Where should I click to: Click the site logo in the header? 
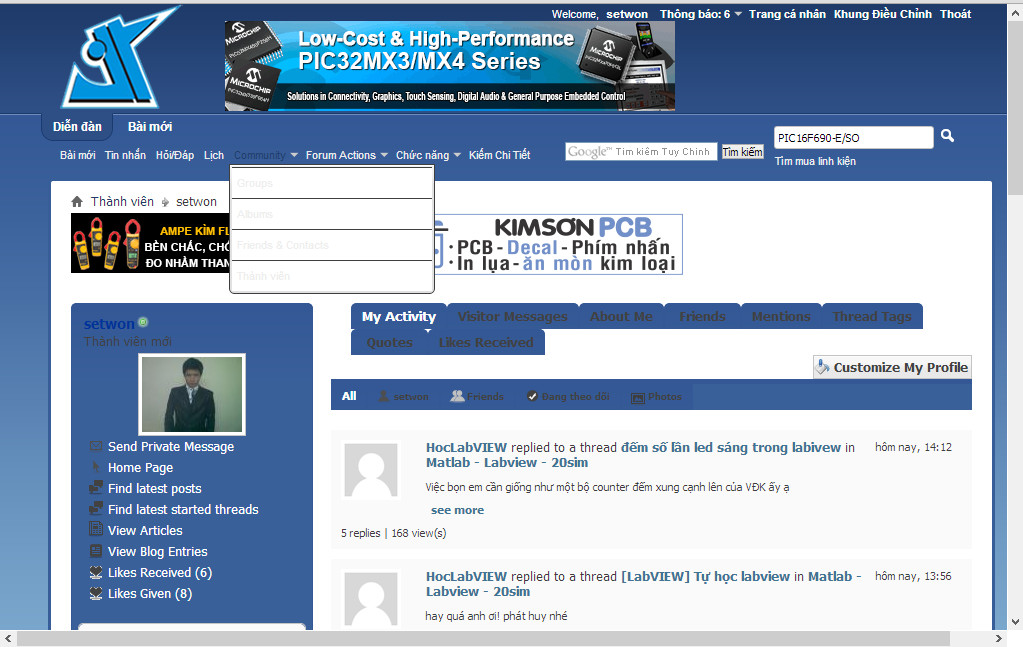[121, 57]
